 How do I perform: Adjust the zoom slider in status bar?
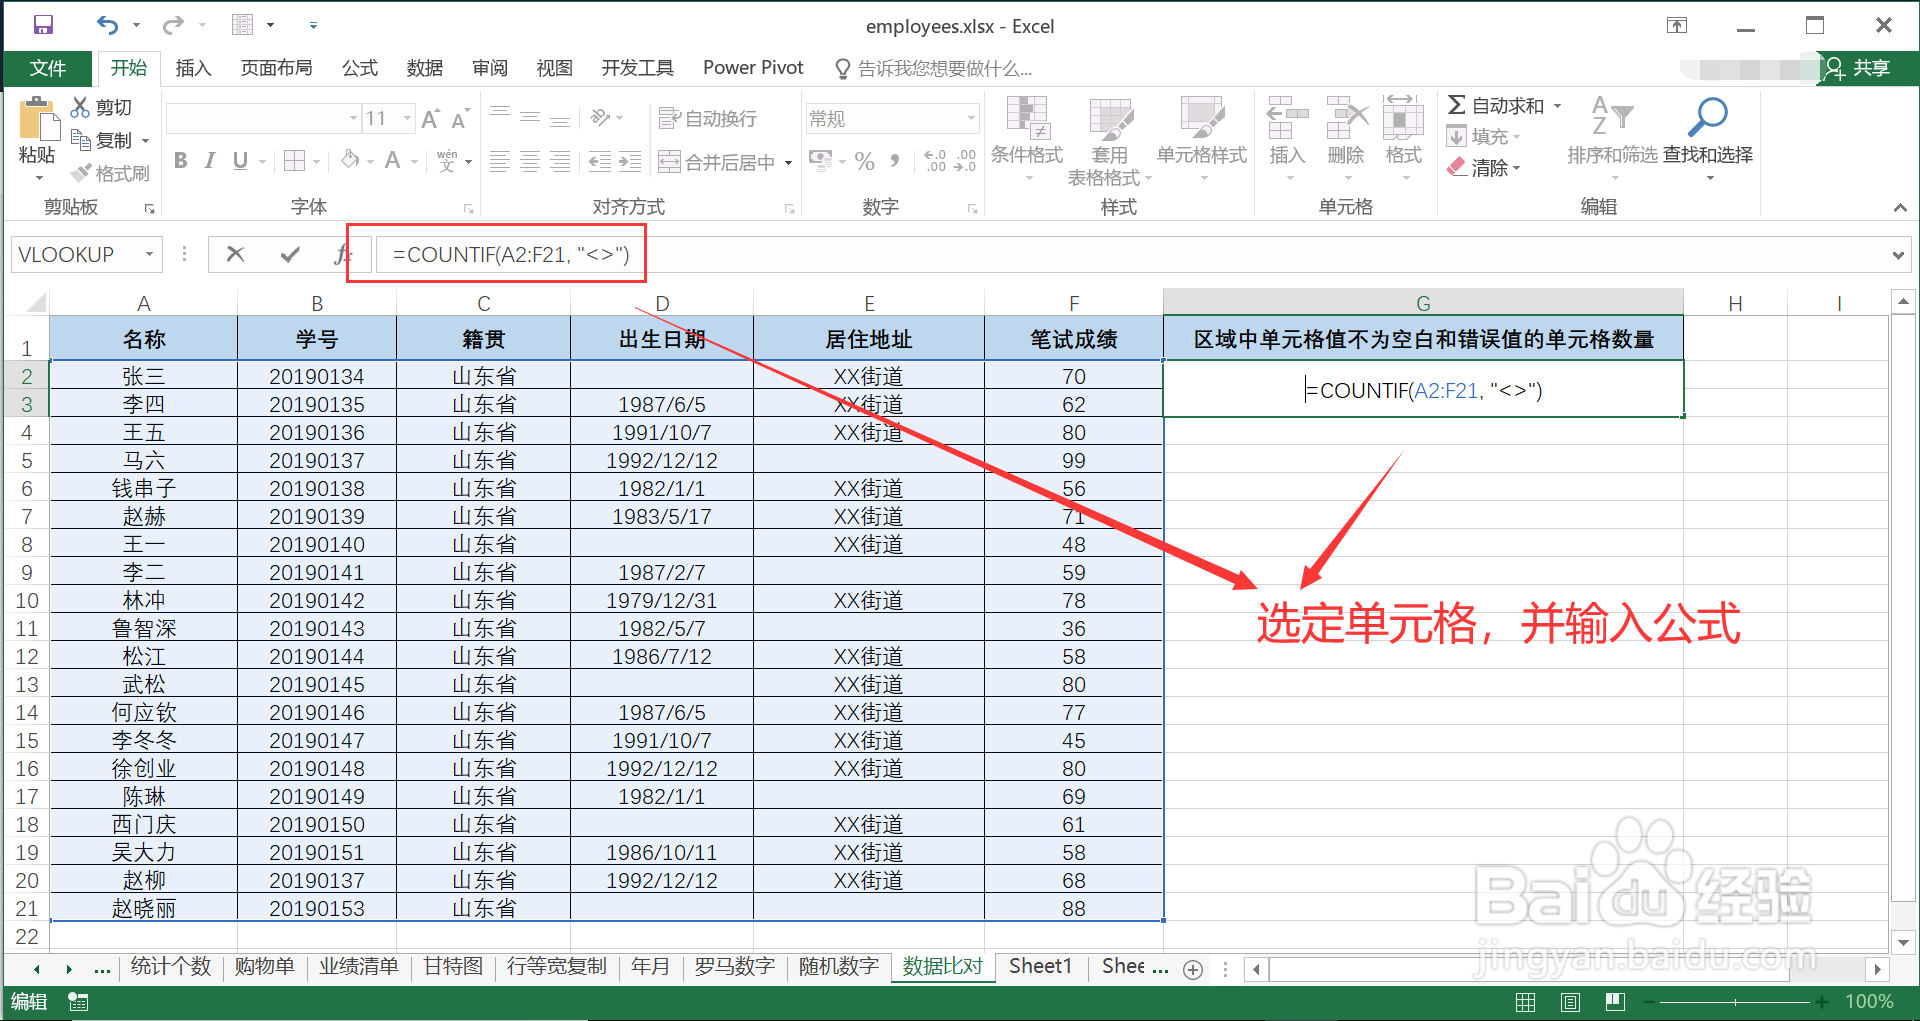(x=1735, y=1001)
